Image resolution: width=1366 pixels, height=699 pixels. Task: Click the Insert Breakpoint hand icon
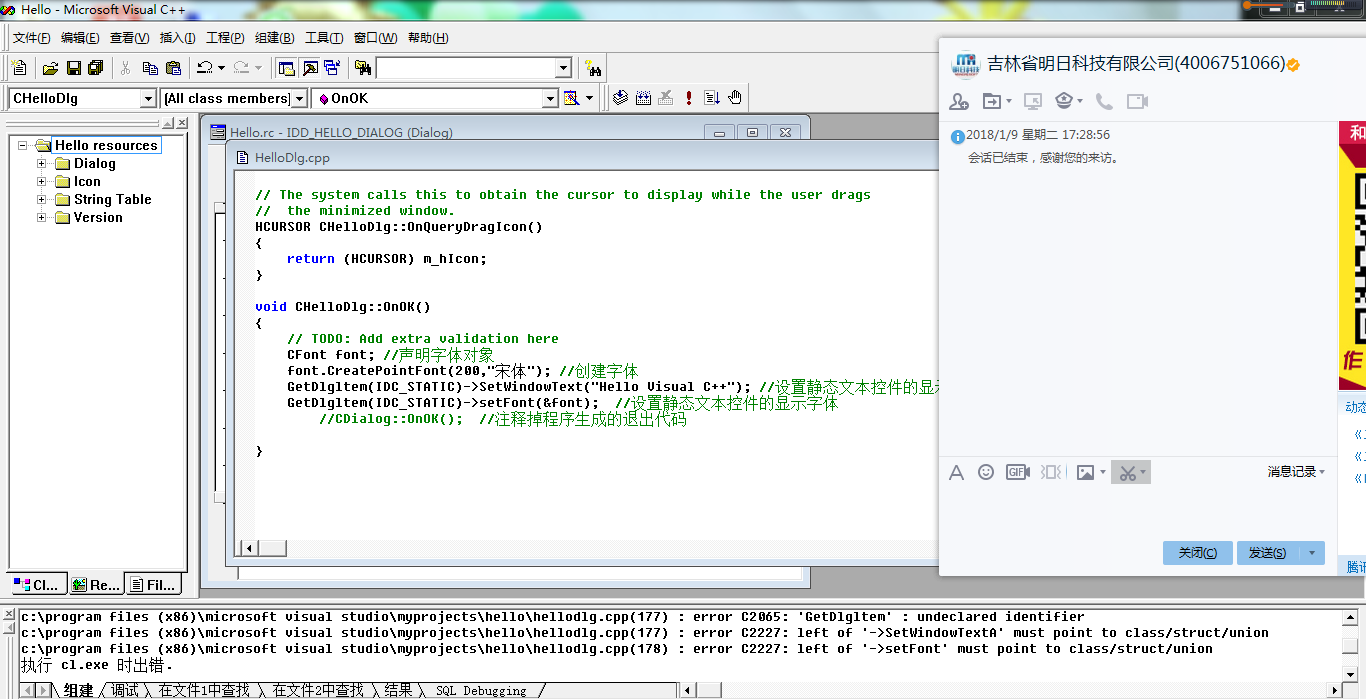[735, 98]
